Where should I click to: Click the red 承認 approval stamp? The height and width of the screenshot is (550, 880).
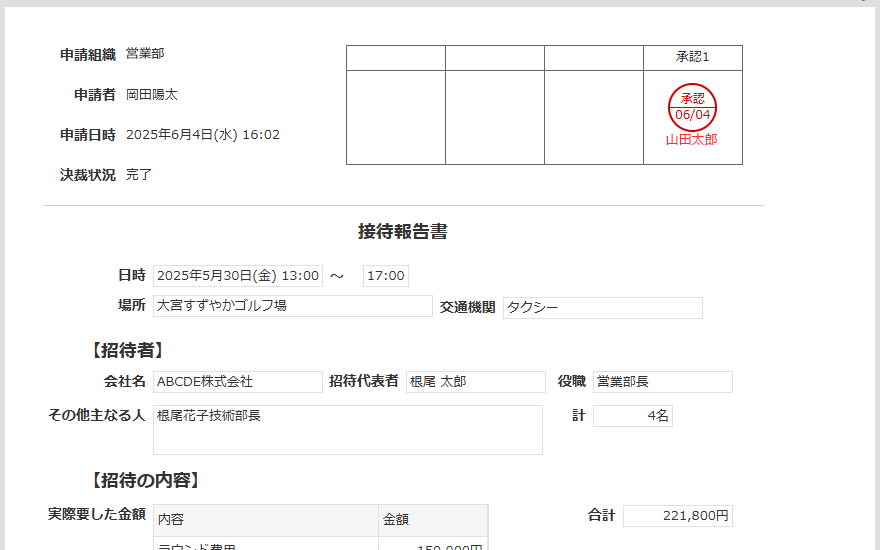click(x=692, y=107)
